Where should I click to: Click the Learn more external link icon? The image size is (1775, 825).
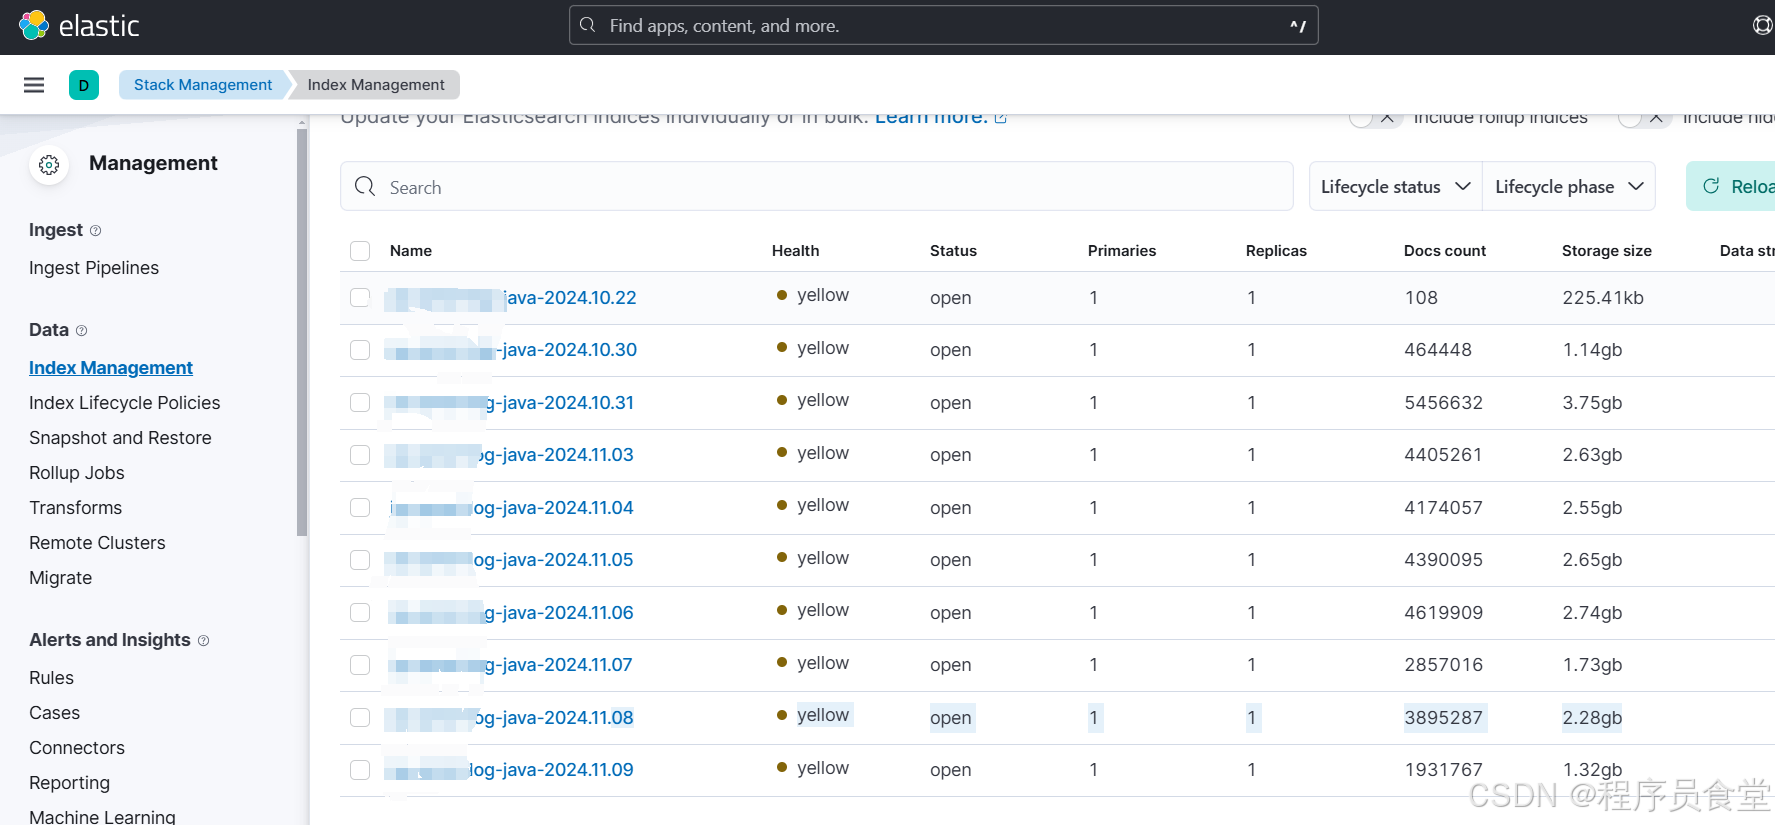[x=1001, y=118]
